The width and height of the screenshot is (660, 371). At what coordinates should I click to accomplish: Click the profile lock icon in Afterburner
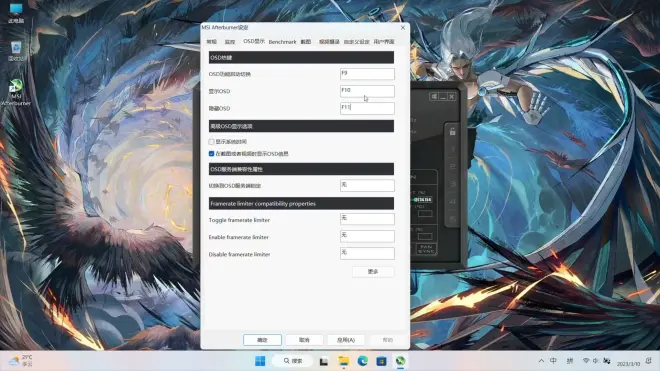click(452, 131)
